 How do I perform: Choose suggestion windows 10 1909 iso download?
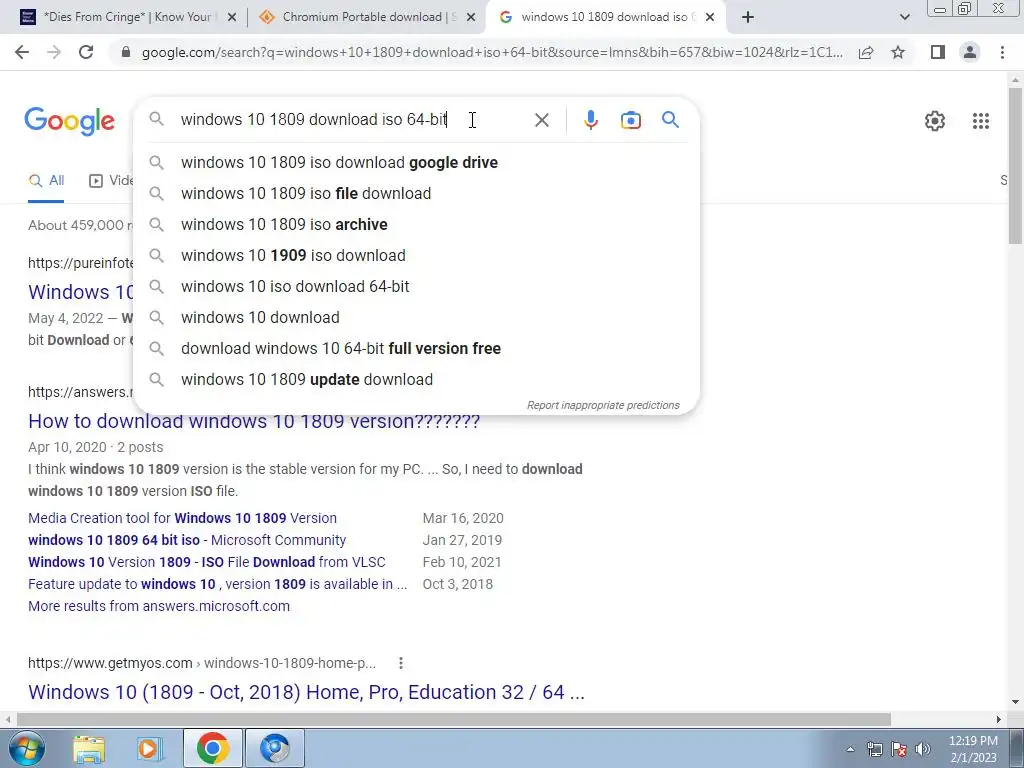[x=416, y=255]
